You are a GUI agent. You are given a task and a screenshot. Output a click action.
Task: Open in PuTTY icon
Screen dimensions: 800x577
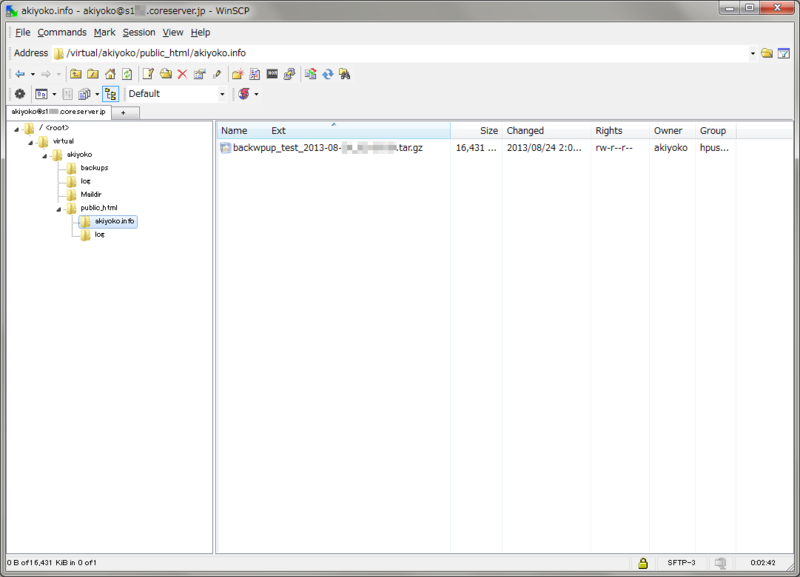click(289, 74)
